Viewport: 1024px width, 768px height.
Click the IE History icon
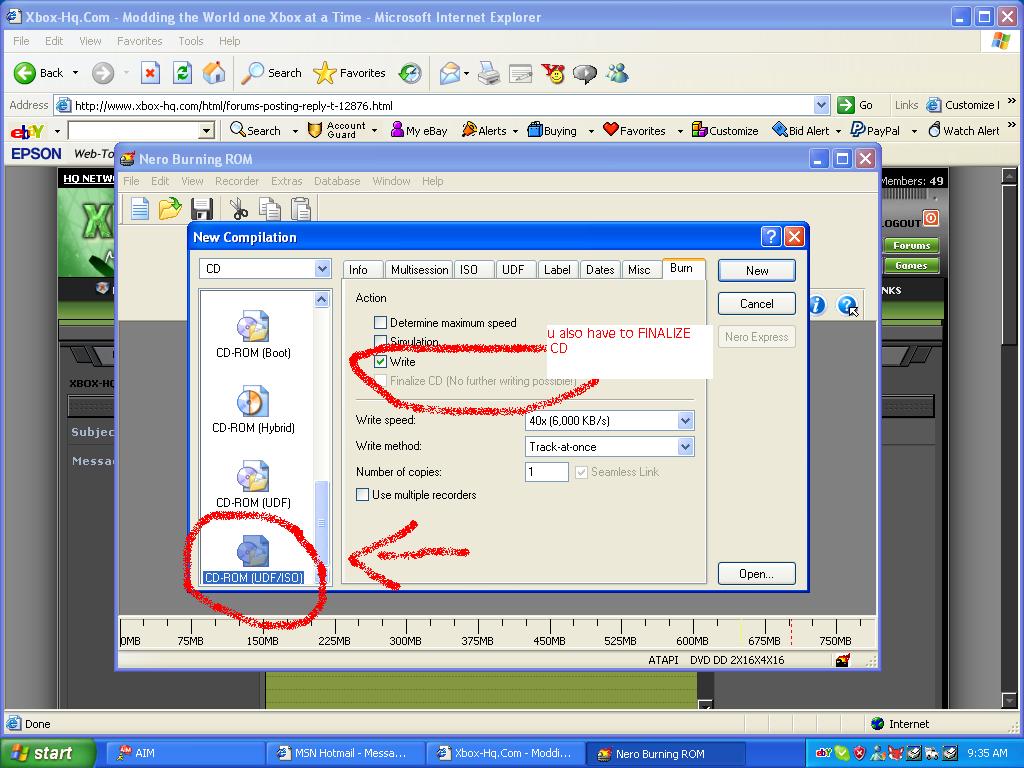pyautogui.click(x=410, y=73)
